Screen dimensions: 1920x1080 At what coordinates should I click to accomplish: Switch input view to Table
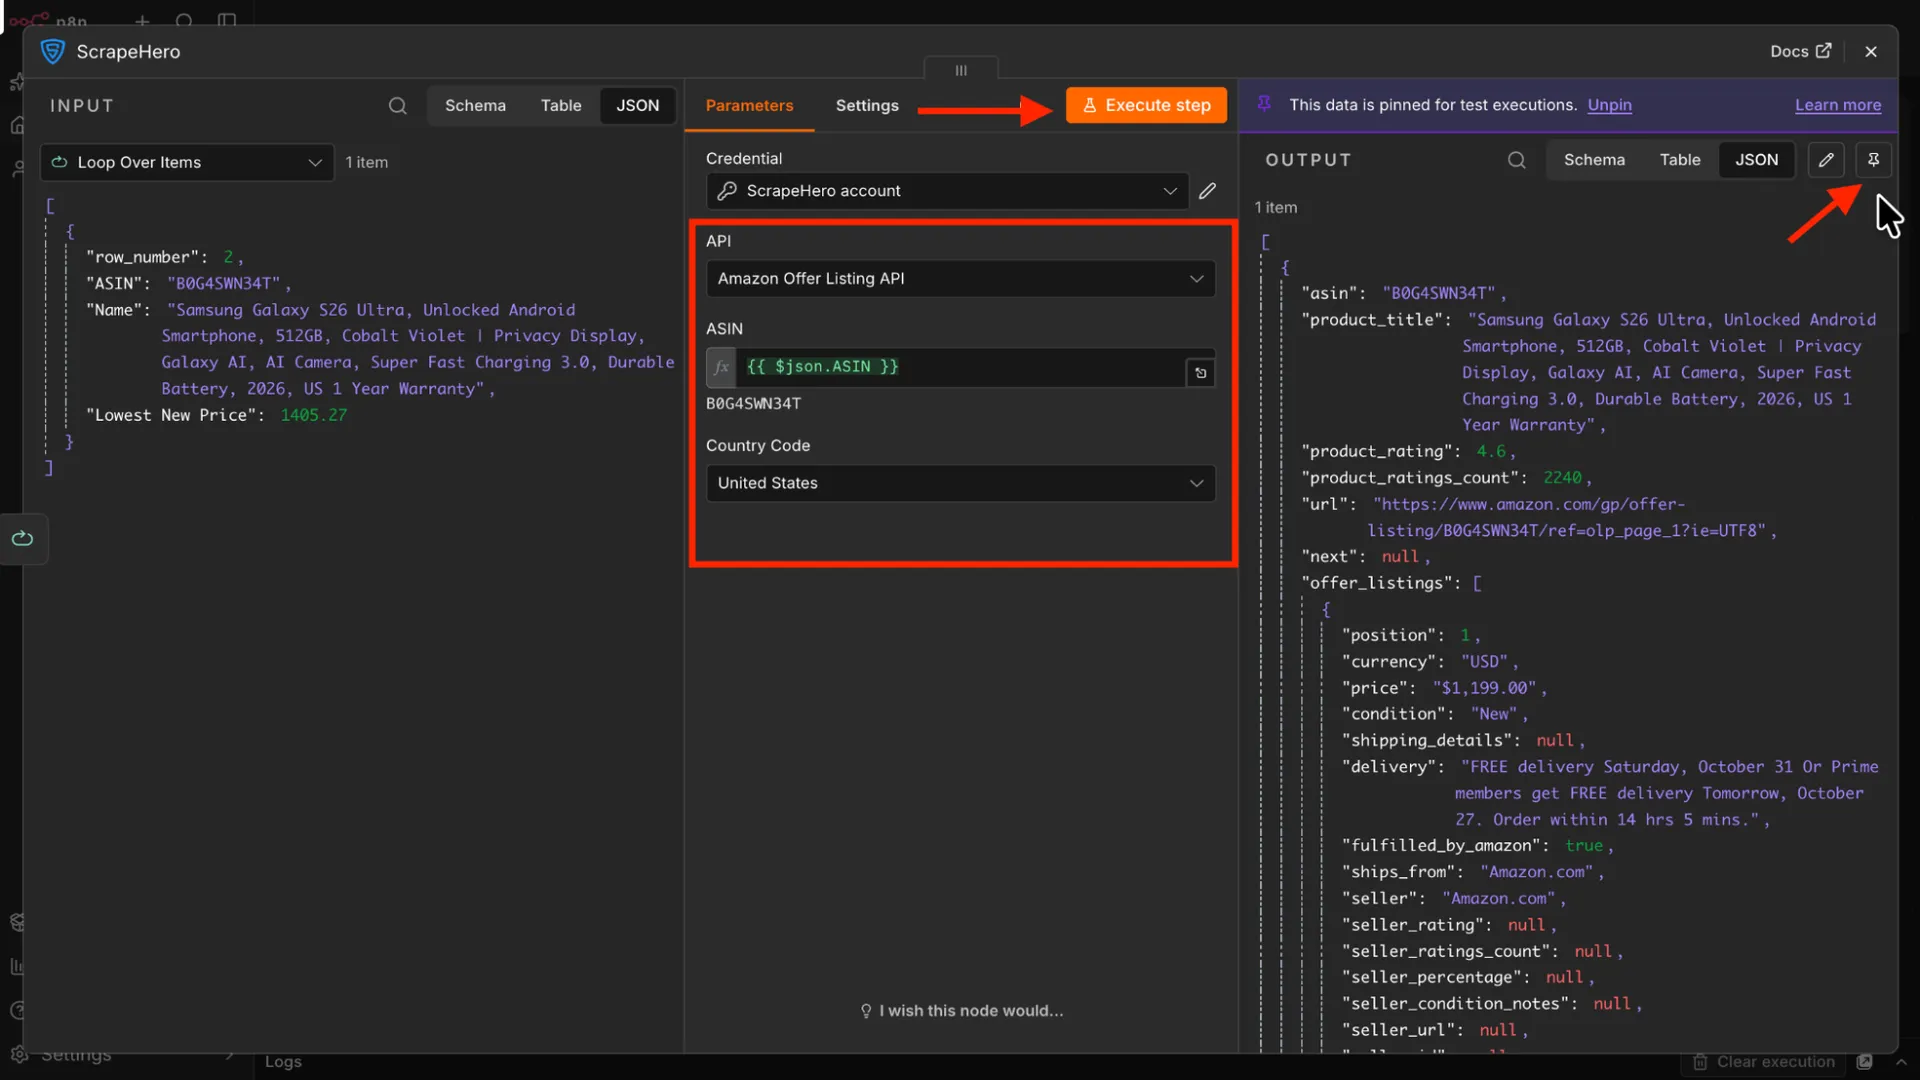click(x=561, y=106)
